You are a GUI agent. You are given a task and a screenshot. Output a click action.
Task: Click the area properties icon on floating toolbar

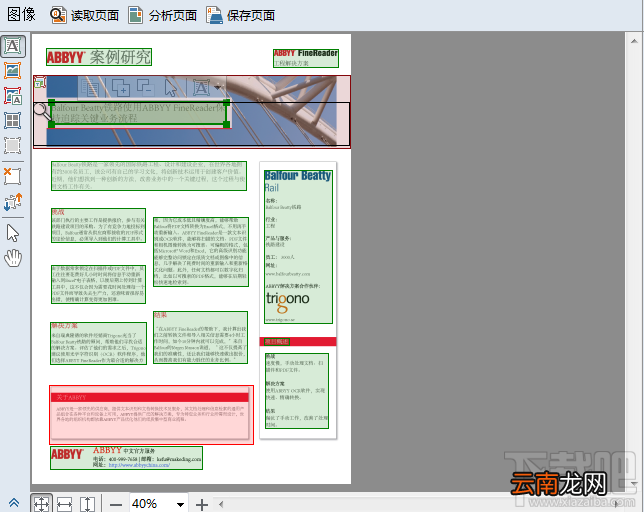tap(90, 88)
